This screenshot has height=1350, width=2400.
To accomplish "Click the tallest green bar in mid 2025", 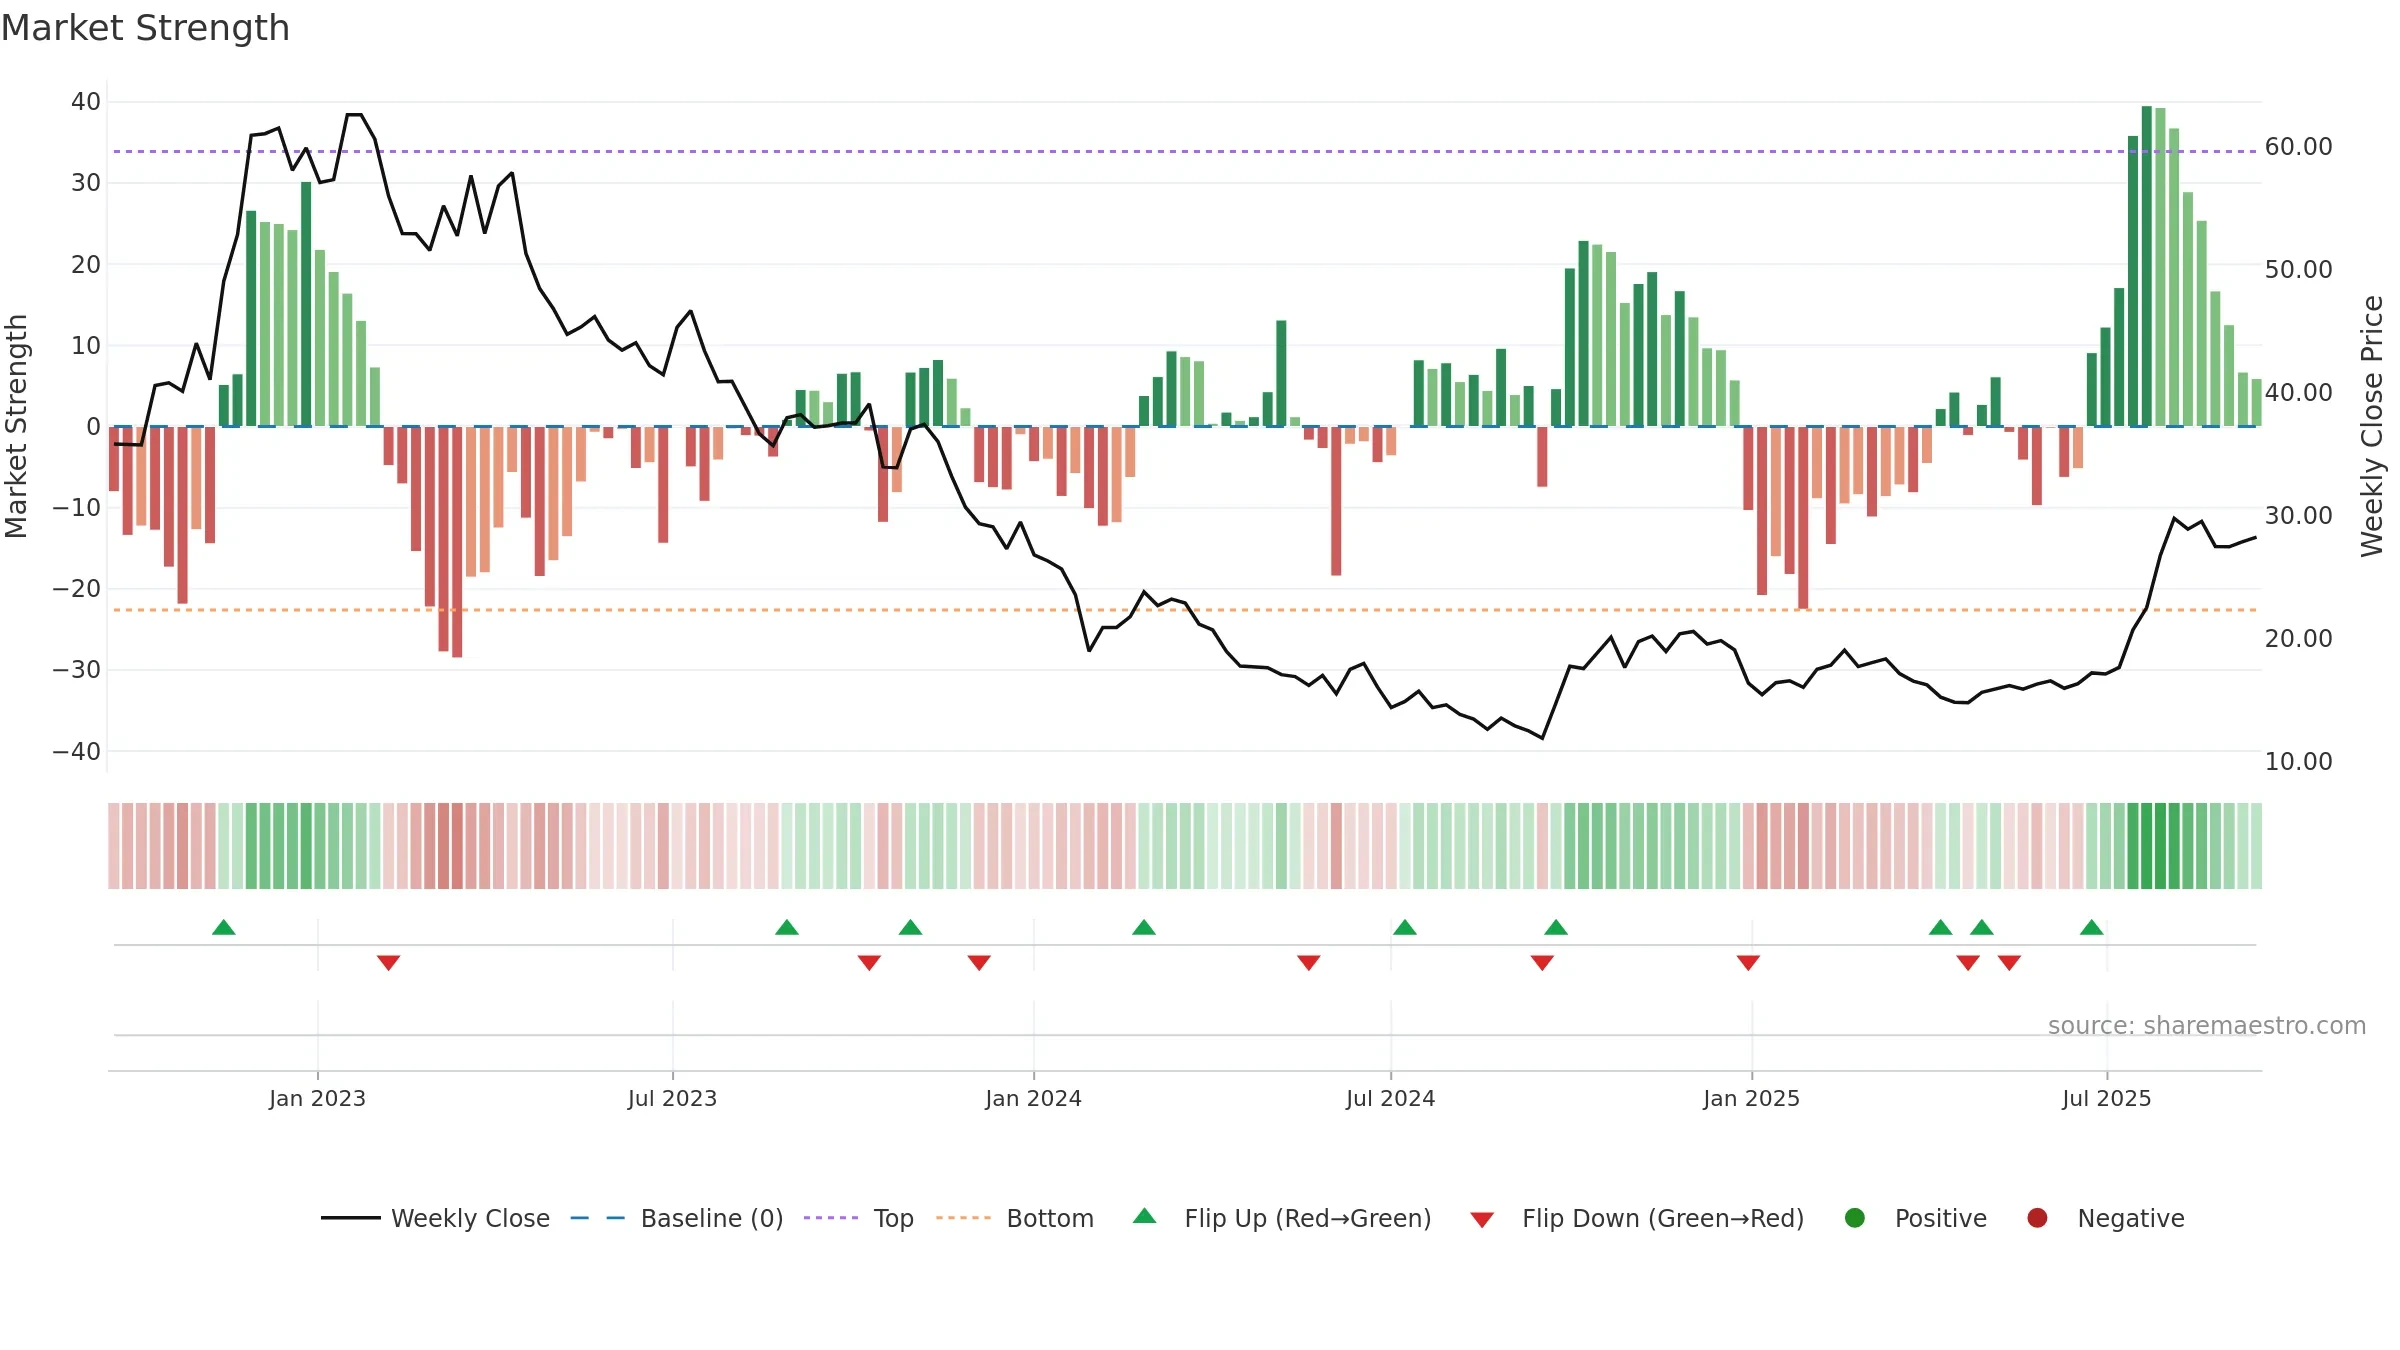I will pyautogui.click(x=2147, y=266).
